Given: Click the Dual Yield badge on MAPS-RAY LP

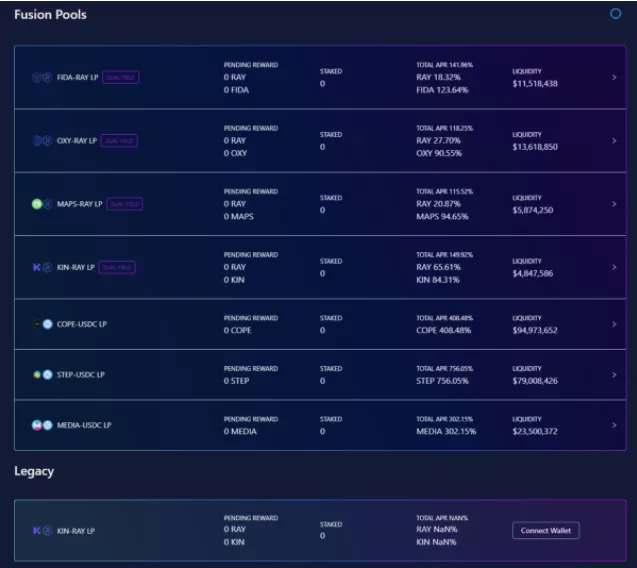Looking at the screenshot, I should 125,204.
